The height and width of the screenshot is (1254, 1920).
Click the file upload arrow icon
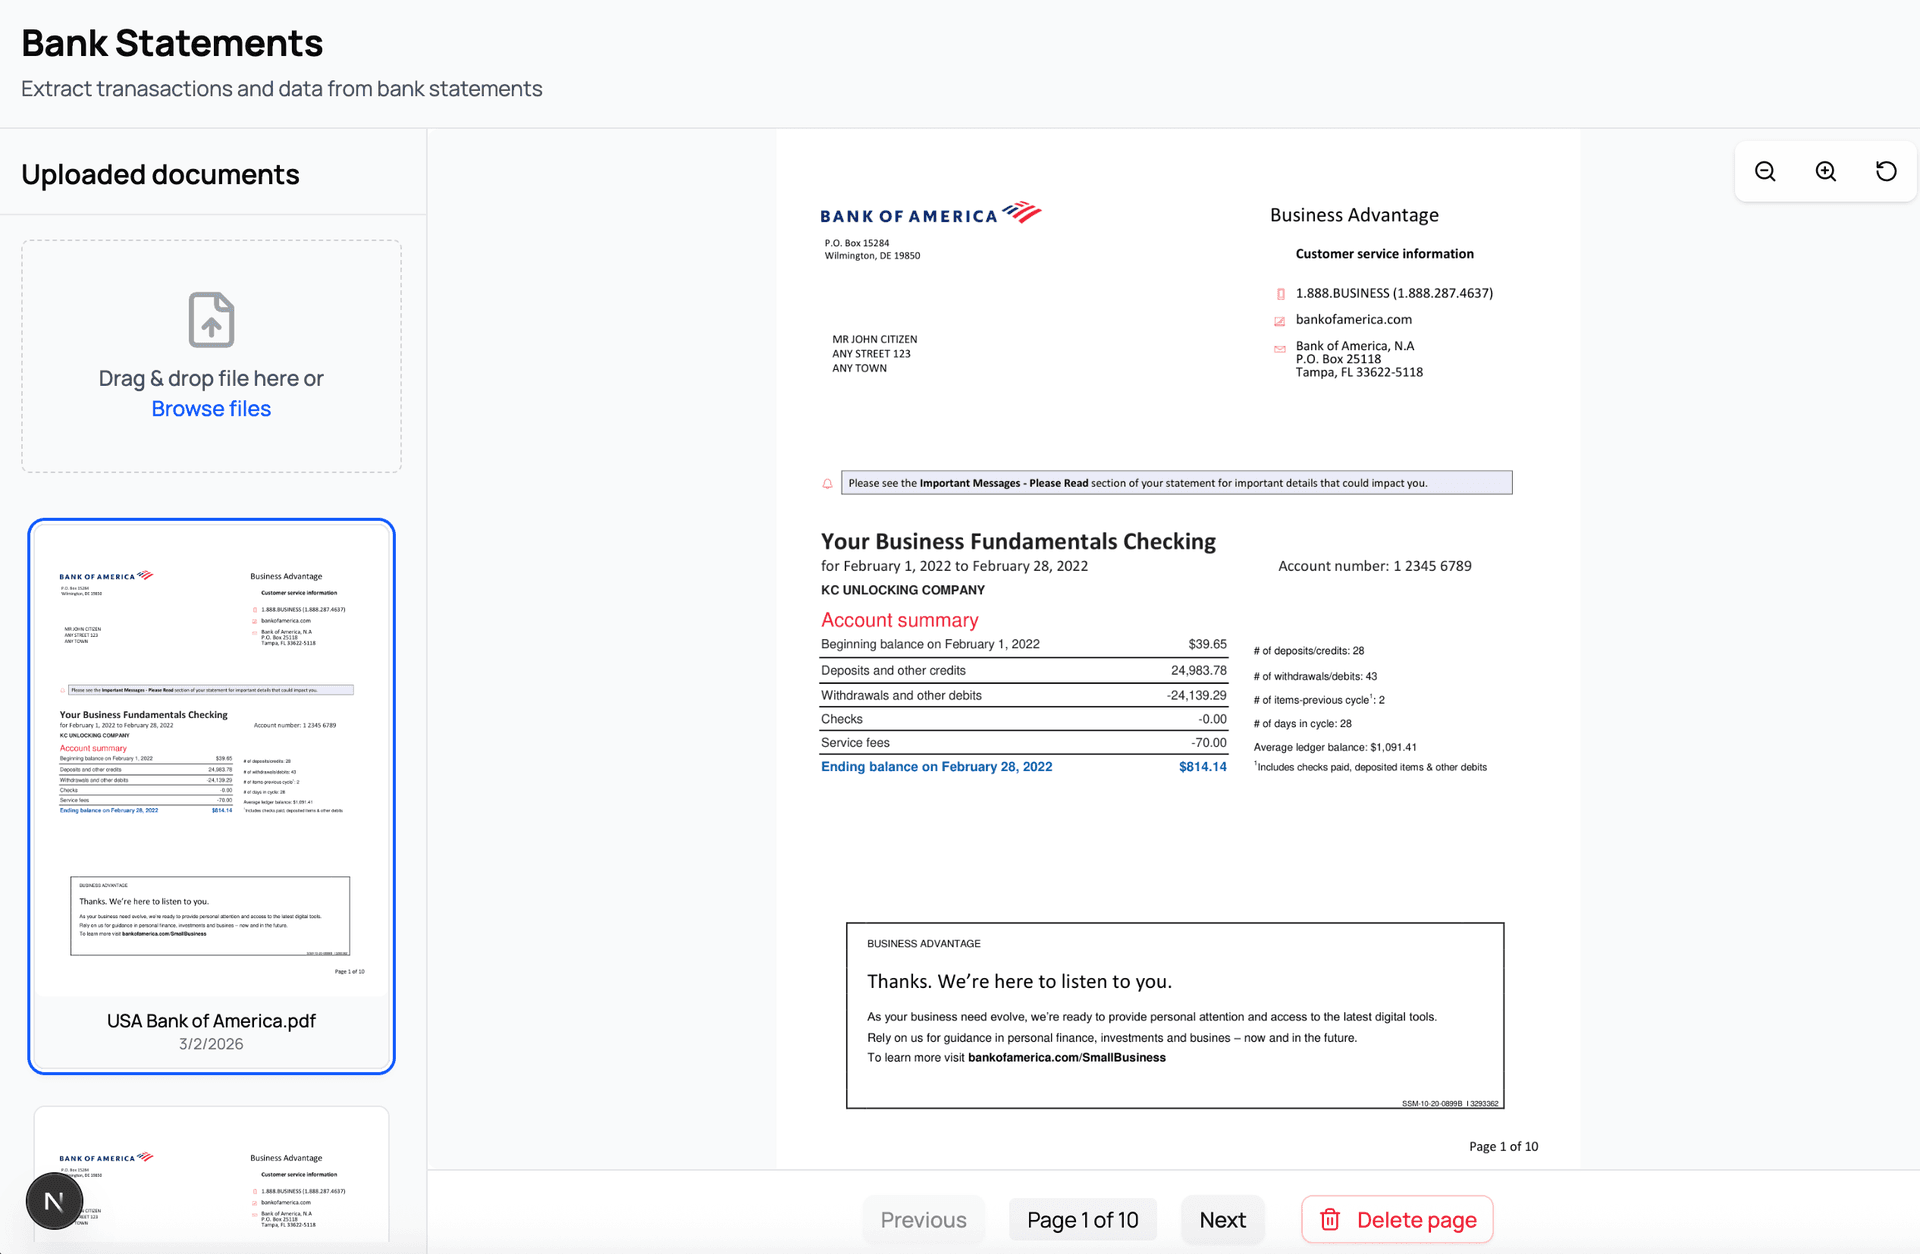tap(210, 320)
